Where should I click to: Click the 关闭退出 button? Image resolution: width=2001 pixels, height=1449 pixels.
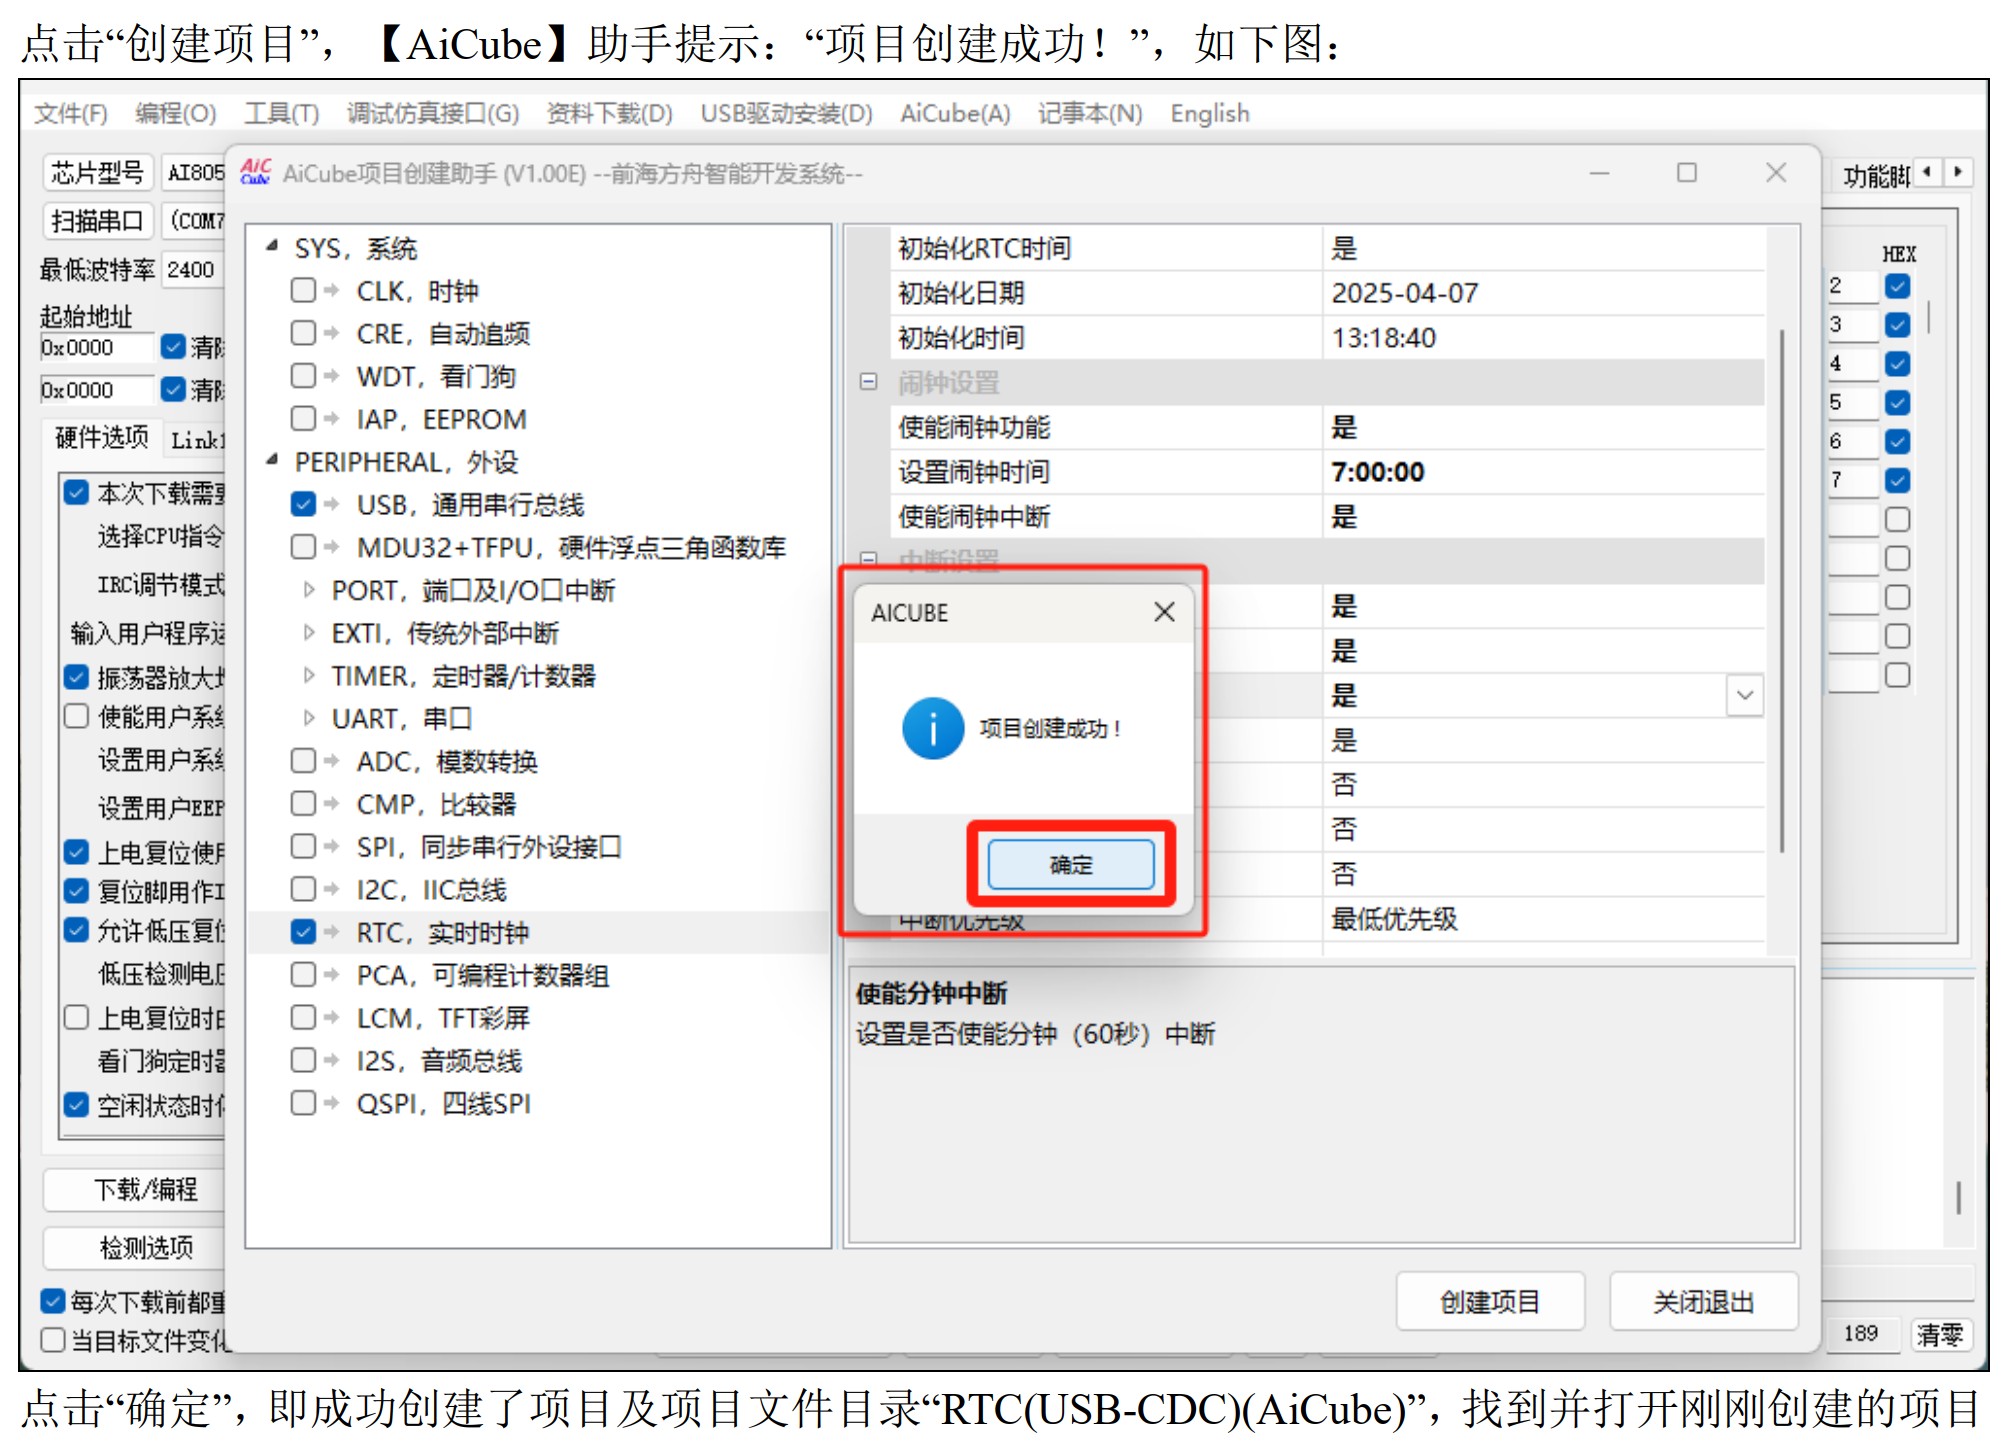pos(1703,1301)
